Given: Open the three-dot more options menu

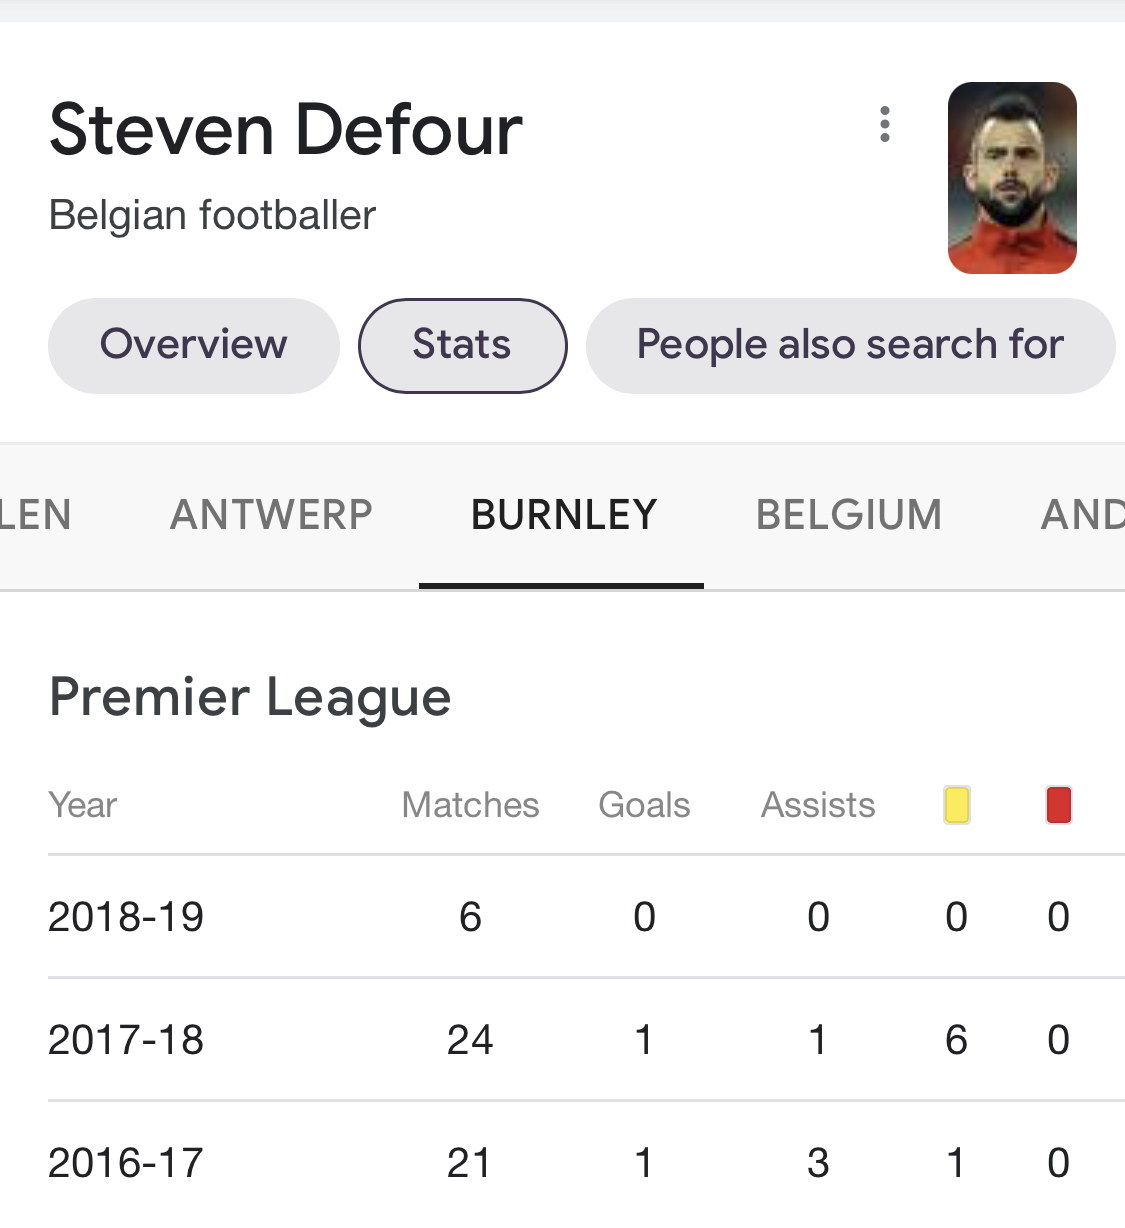Looking at the screenshot, I should click(884, 125).
